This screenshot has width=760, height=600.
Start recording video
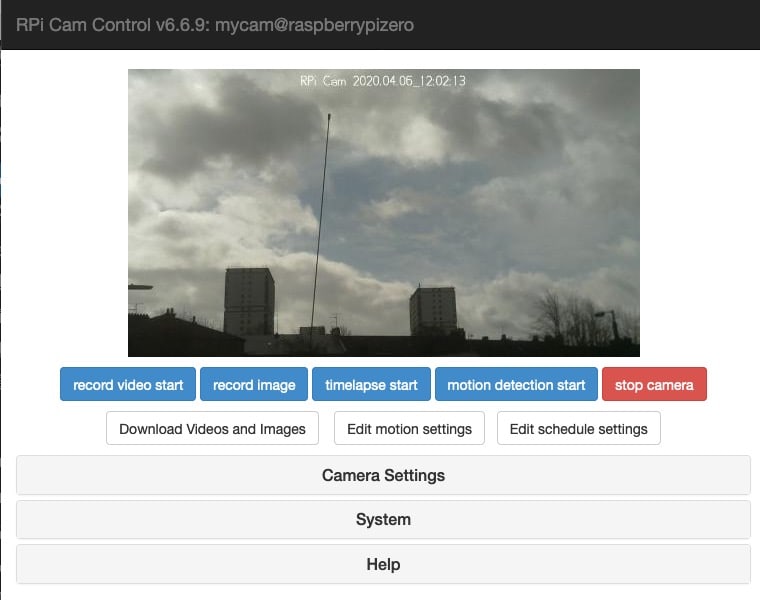pos(128,384)
